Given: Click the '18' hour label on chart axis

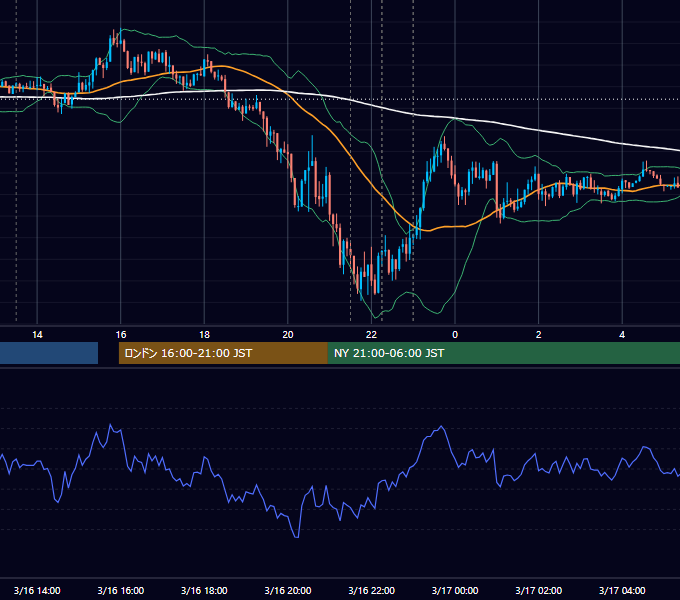Looking at the screenshot, I should coord(204,335).
